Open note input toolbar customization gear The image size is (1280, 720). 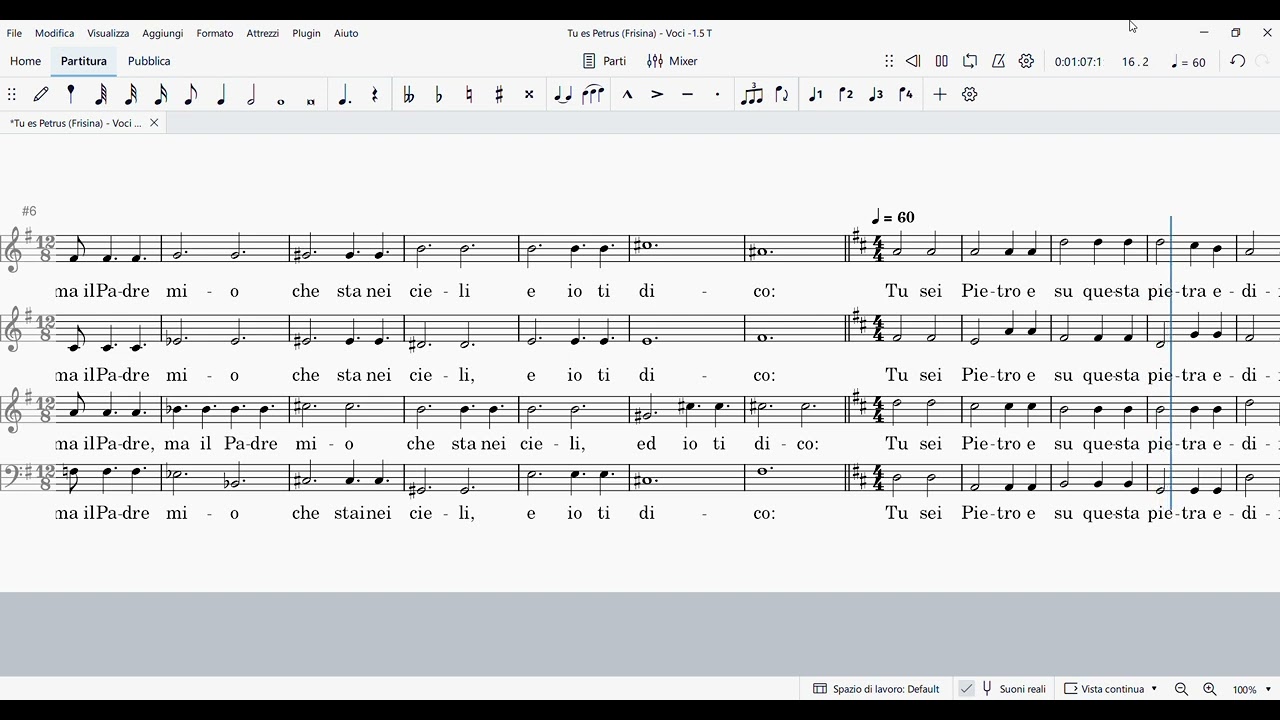pyautogui.click(x=970, y=94)
